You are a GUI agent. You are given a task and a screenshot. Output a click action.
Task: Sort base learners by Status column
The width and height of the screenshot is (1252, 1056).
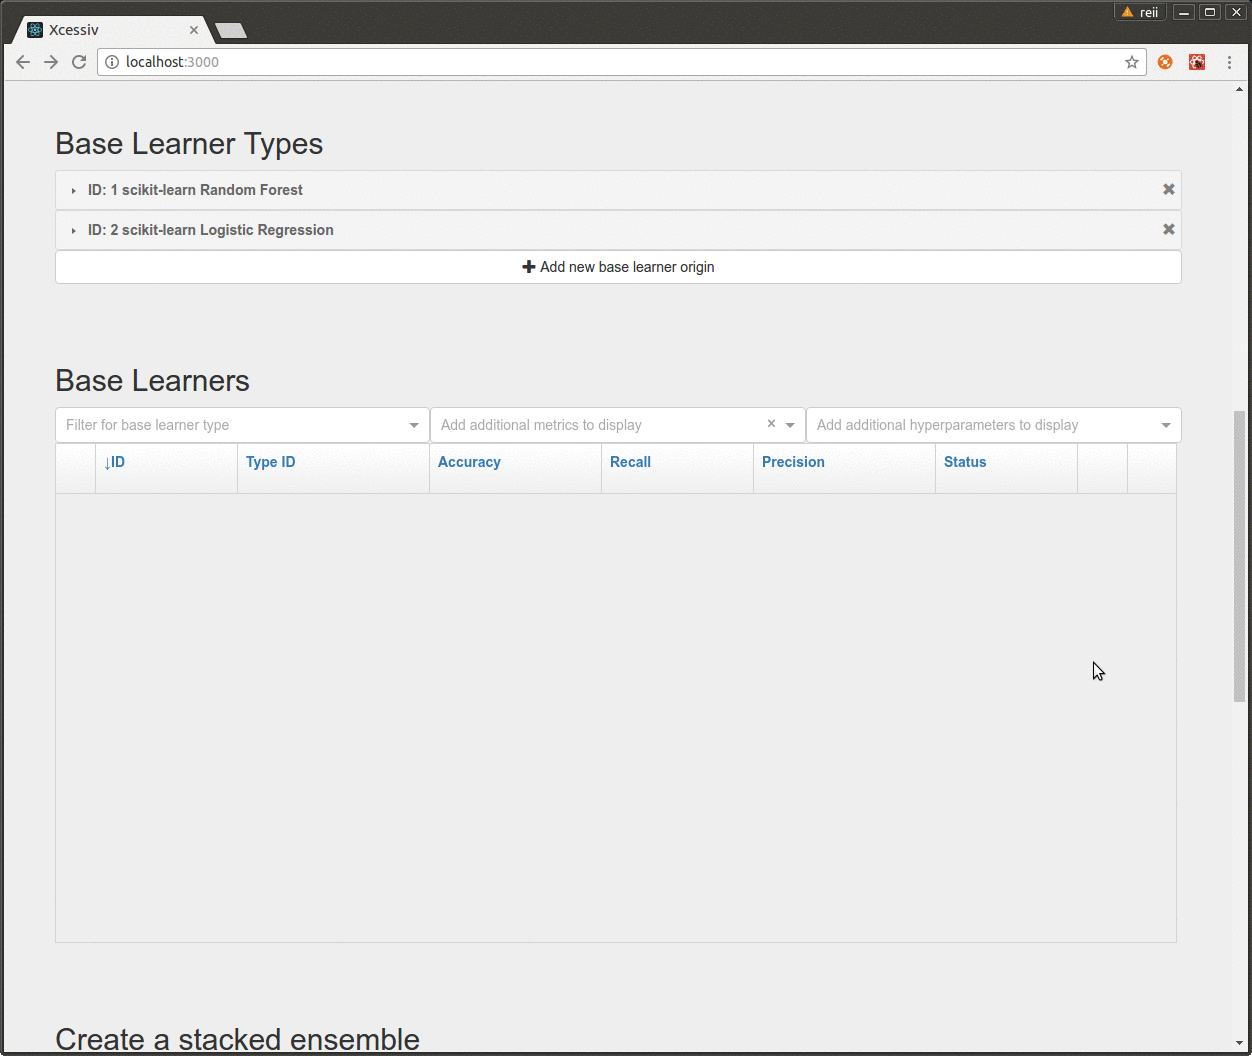965,461
